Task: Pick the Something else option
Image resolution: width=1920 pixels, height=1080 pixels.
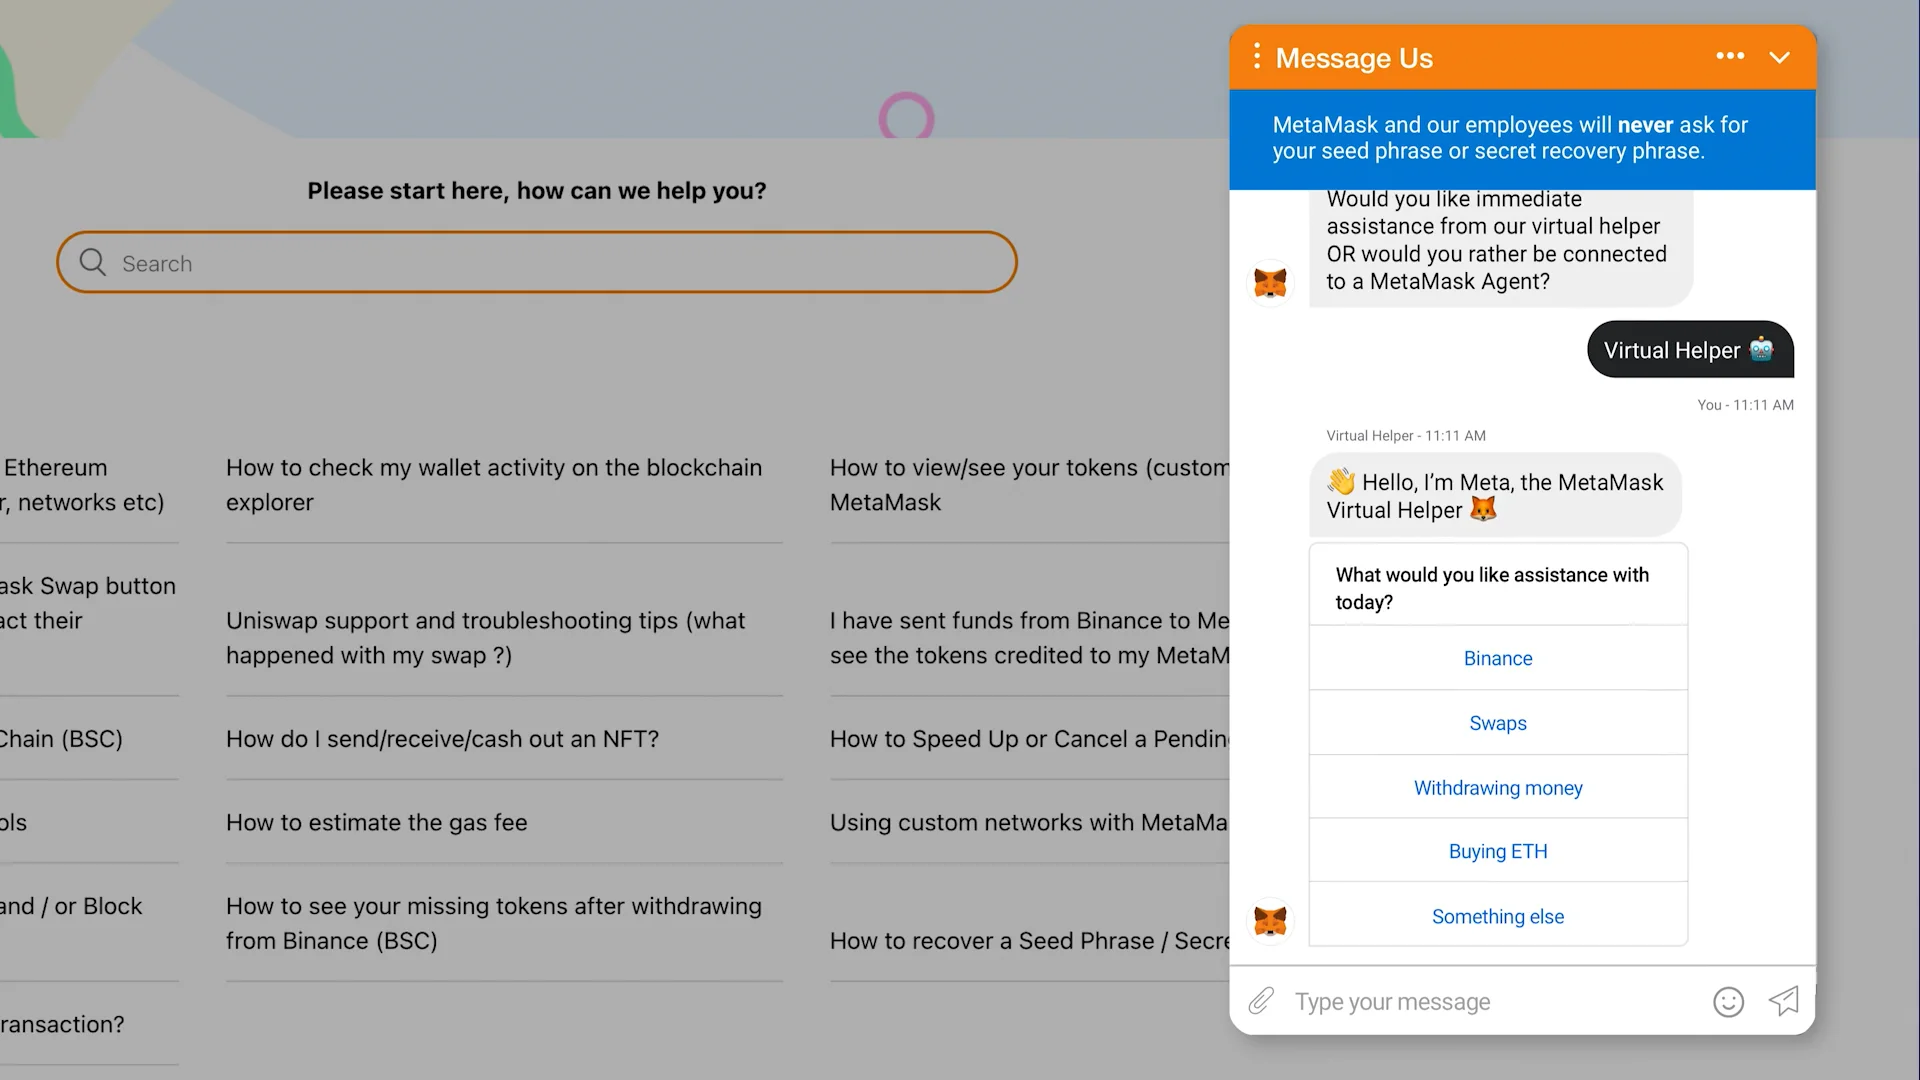Action: coord(1497,916)
